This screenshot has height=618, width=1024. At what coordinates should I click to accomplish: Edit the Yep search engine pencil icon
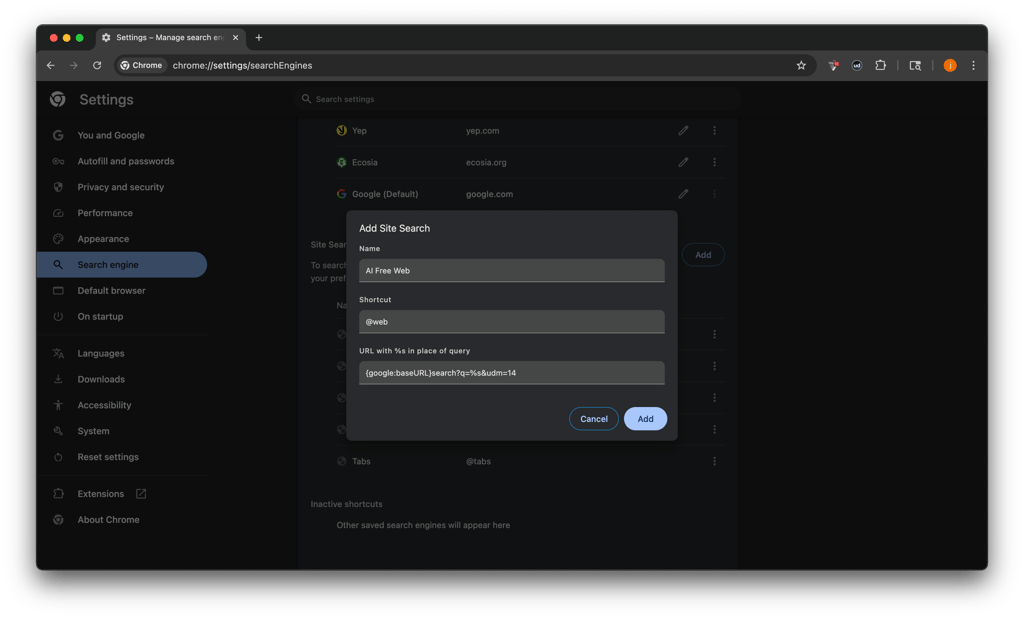click(683, 131)
